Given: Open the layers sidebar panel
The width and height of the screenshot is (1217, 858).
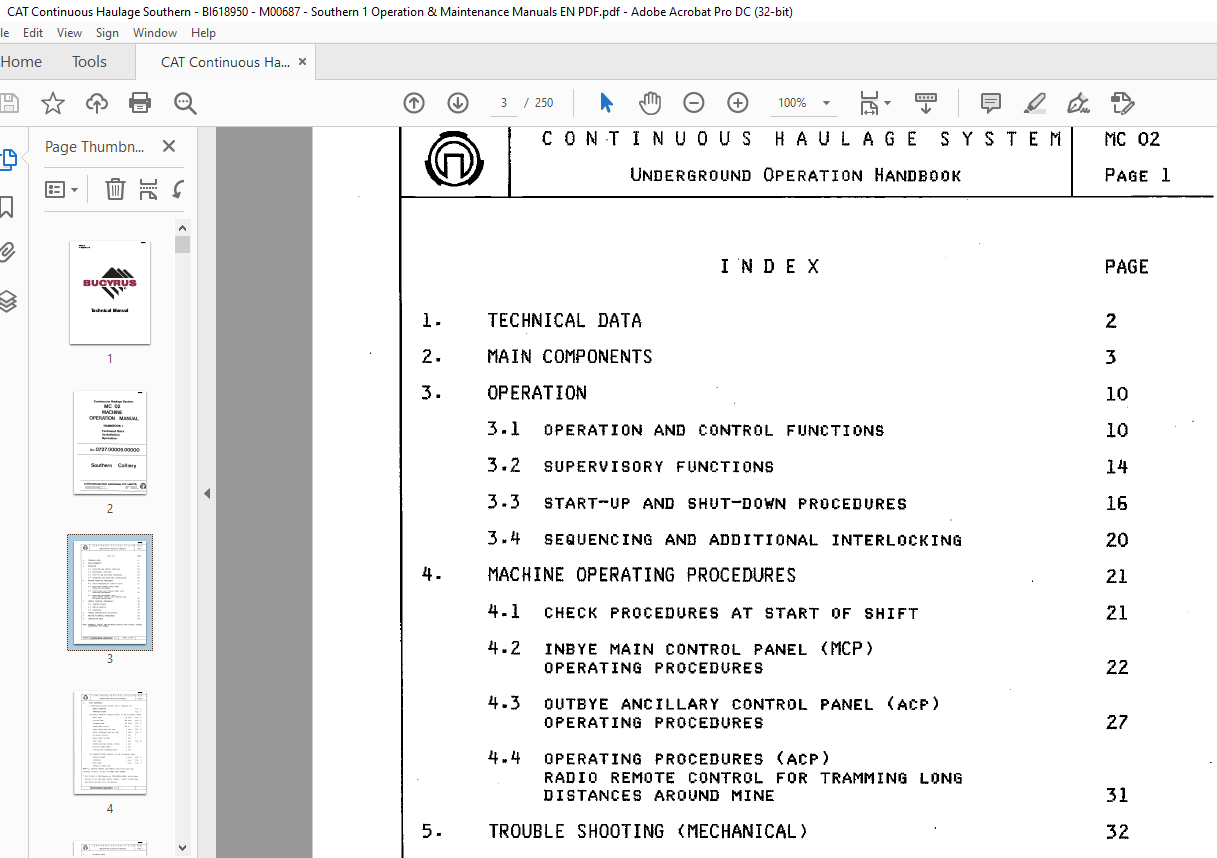Looking at the screenshot, I should 7,300.
